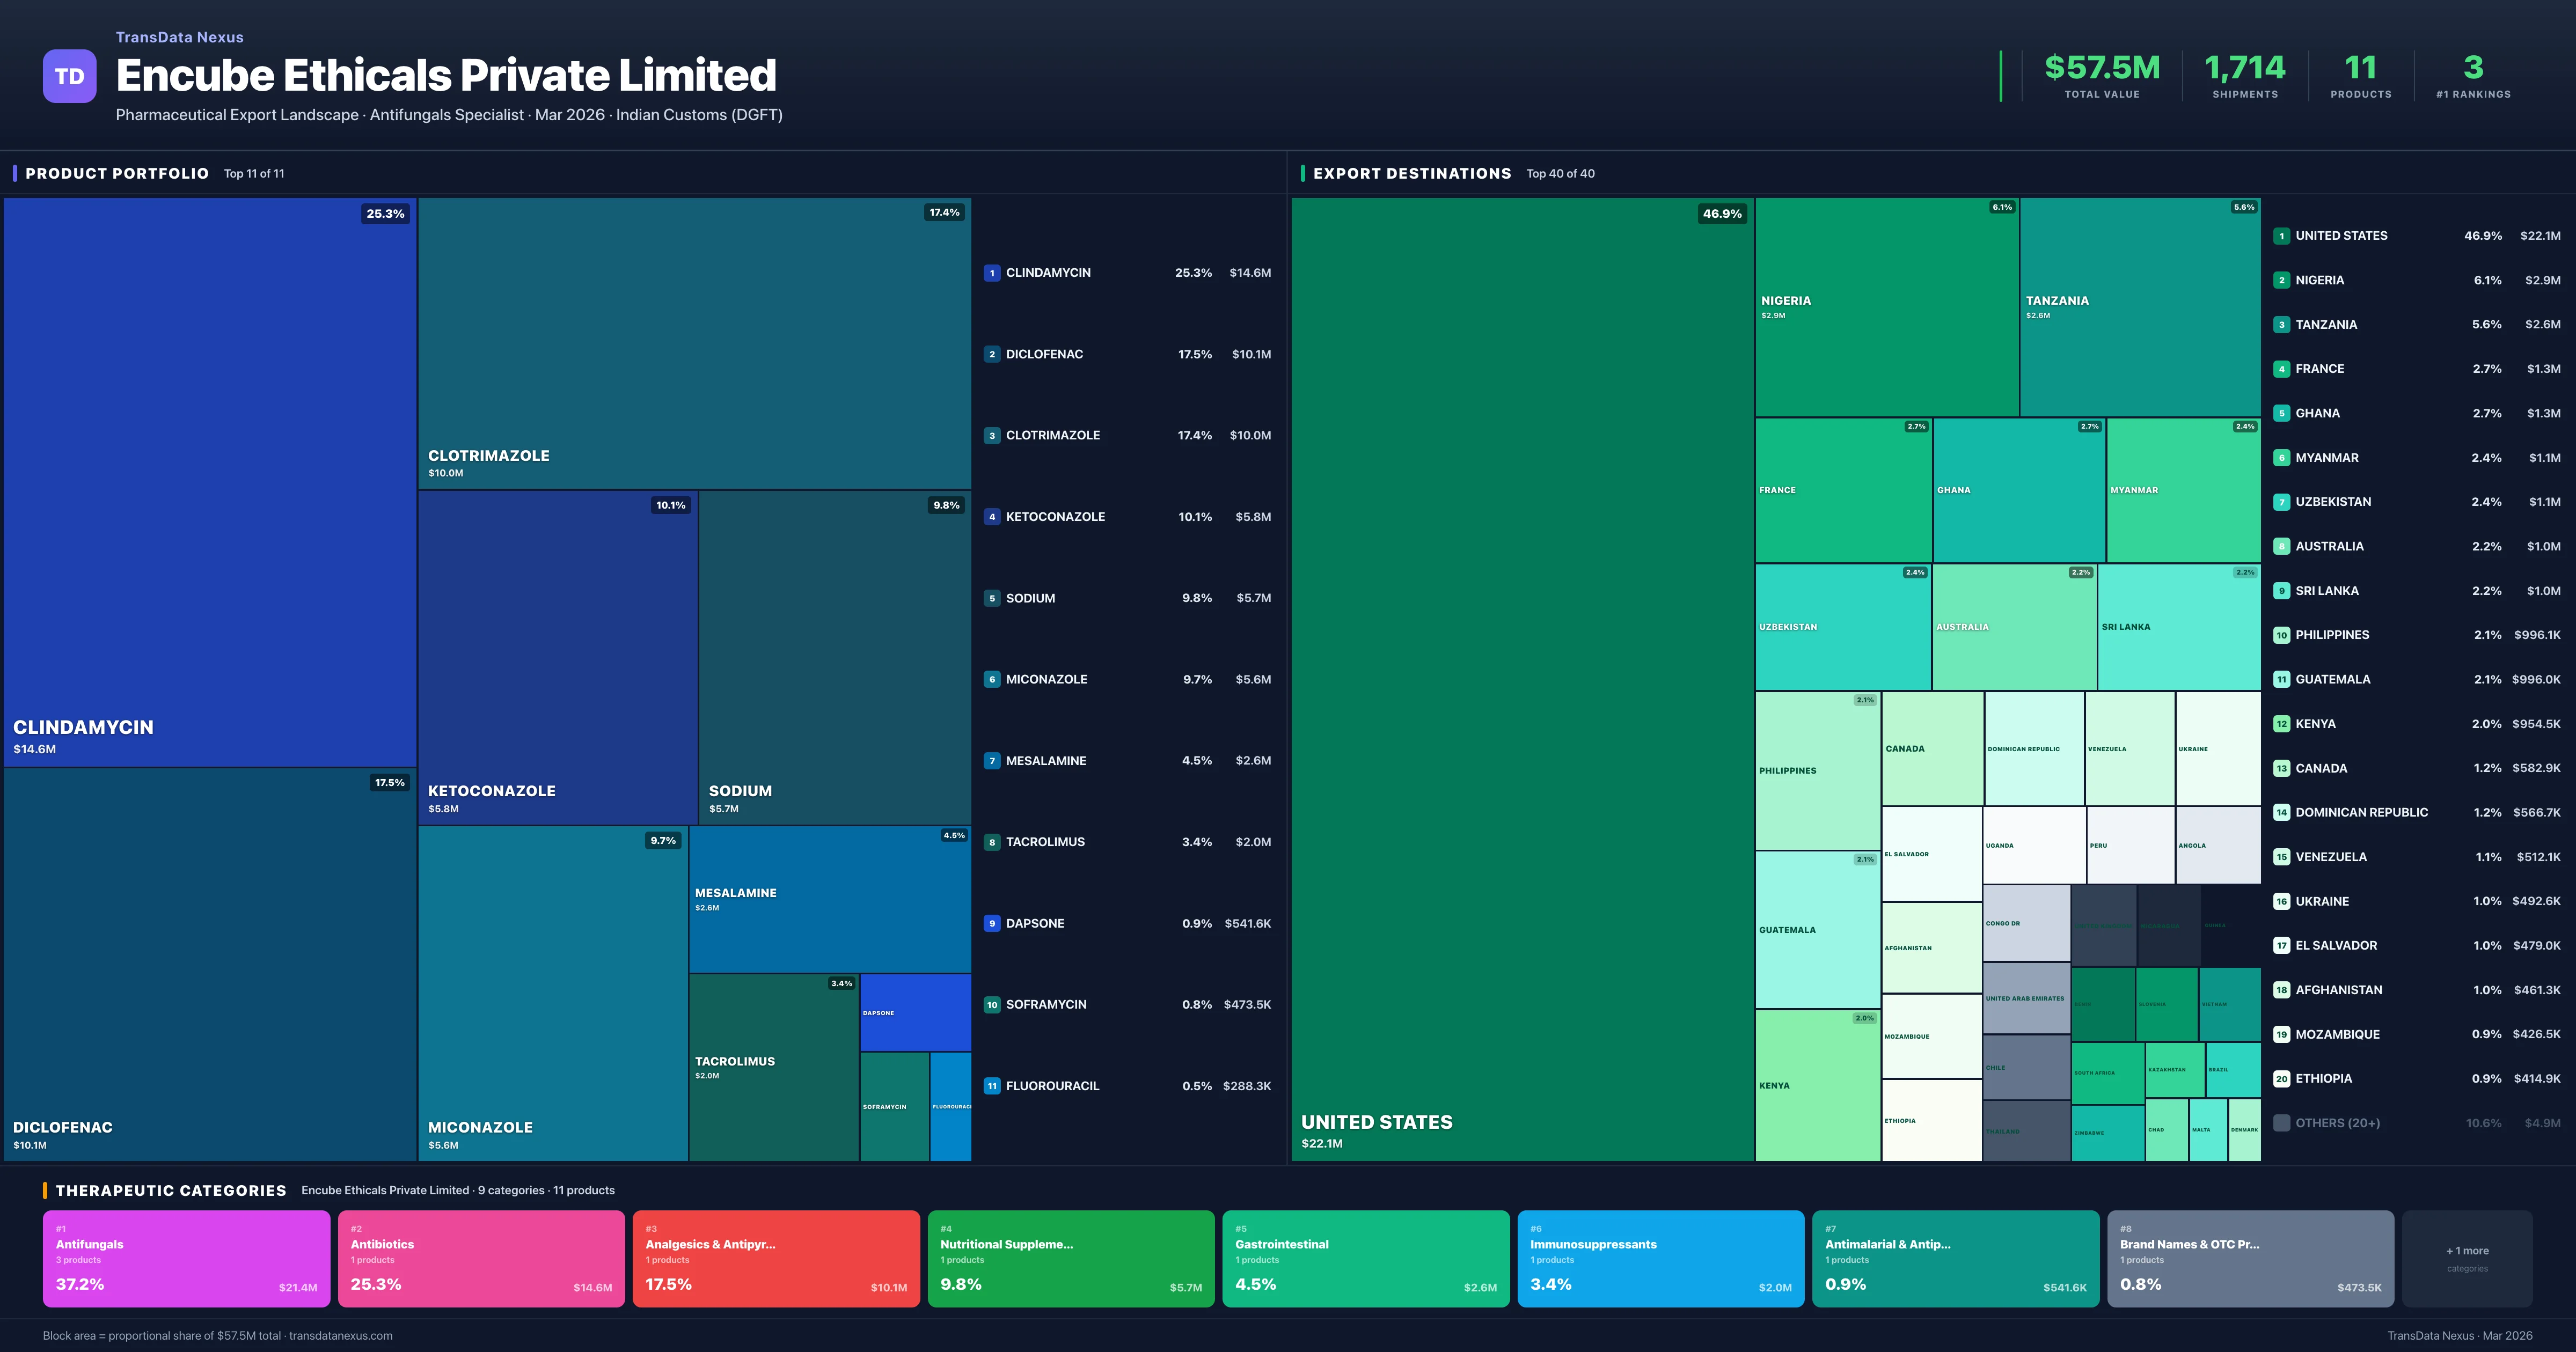Click the 25.3% badge on Clindamycin block
This screenshot has height=1352, width=2576.
tap(385, 214)
